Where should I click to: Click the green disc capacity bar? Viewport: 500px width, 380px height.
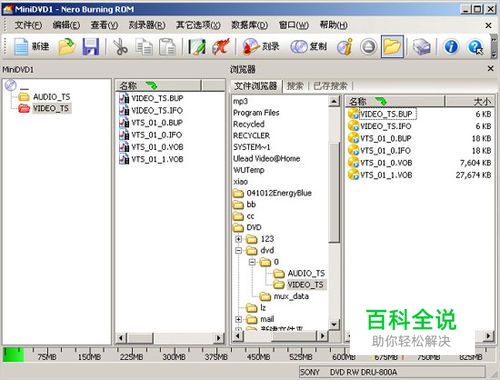13,355
